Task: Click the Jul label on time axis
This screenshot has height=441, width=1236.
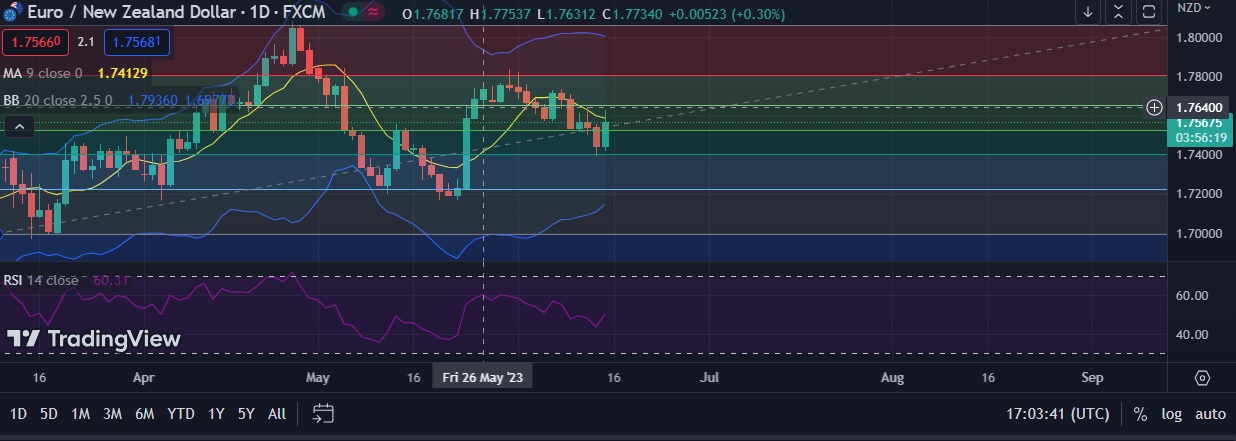Action: point(710,378)
